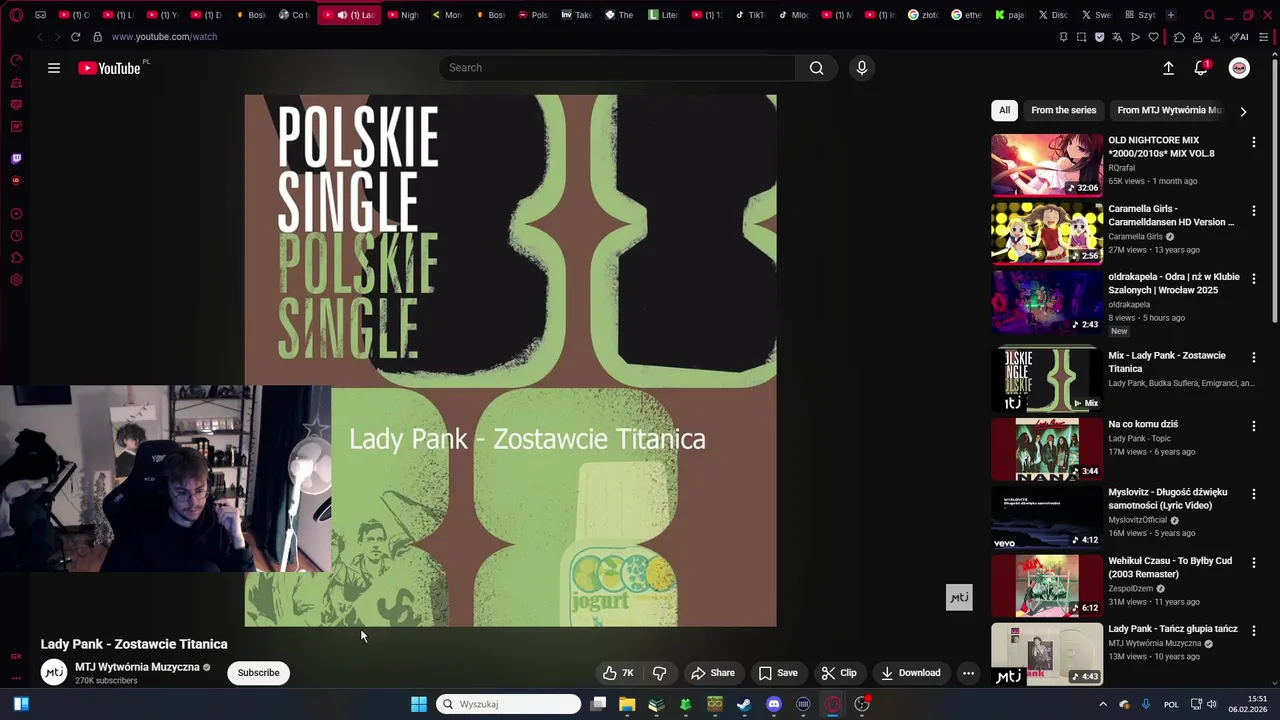1280x720 pixels.
Task: Open Discord from the taskbar
Action: click(773, 704)
